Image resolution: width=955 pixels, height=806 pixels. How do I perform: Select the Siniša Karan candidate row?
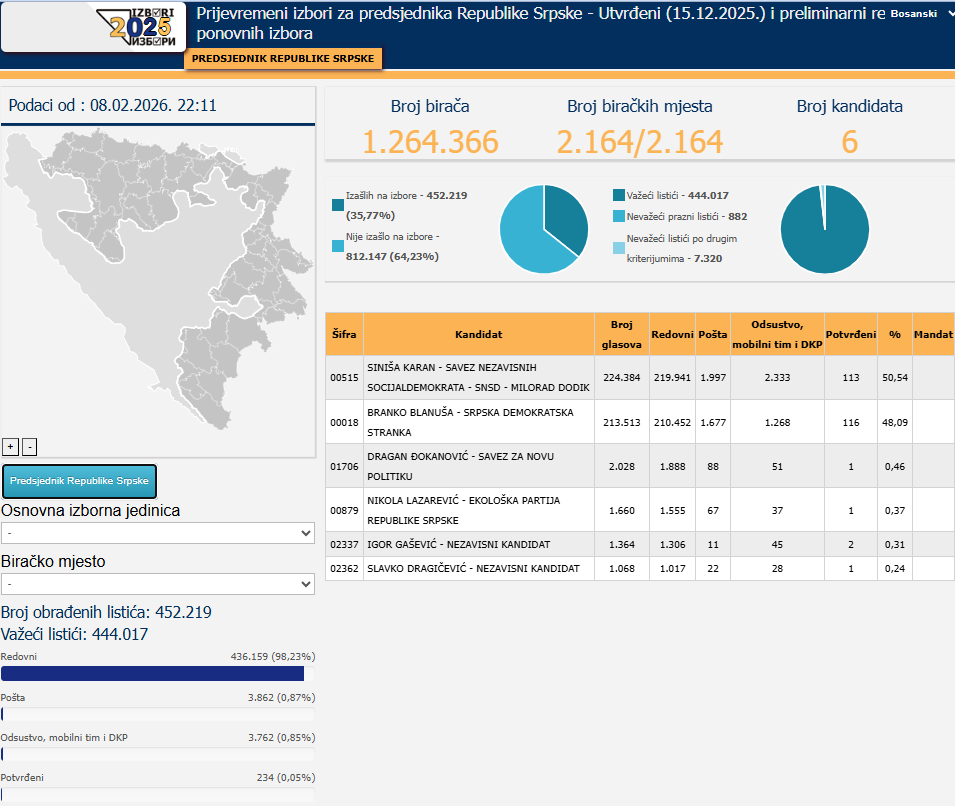tap(480, 377)
